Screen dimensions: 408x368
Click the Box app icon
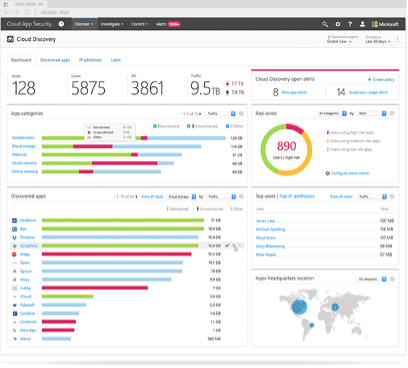tap(14, 229)
